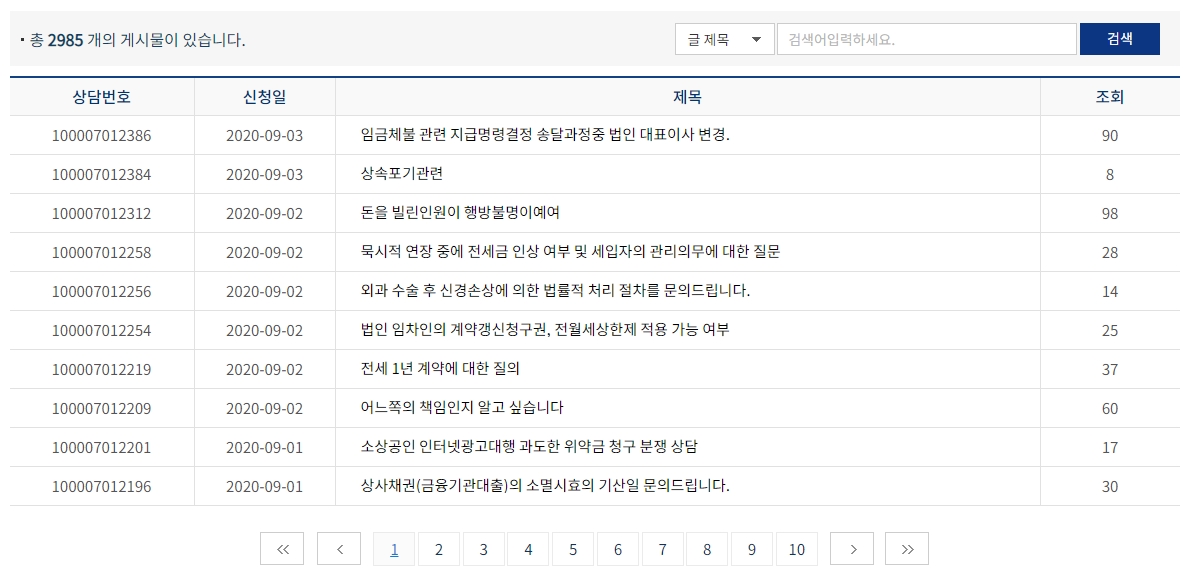The width and height of the screenshot is (1191, 584).
Task: Open post 상사채권(금융기관대출)의 소멸시효
Action: [545, 486]
